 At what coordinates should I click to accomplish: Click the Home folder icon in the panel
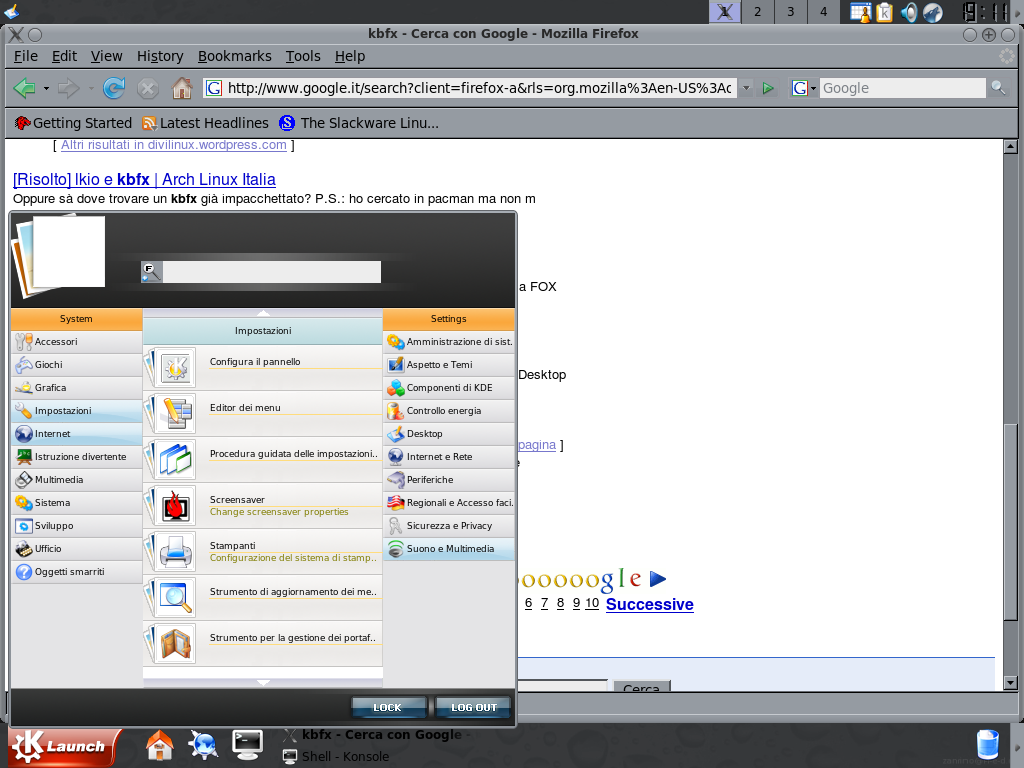tap(159, 745)
